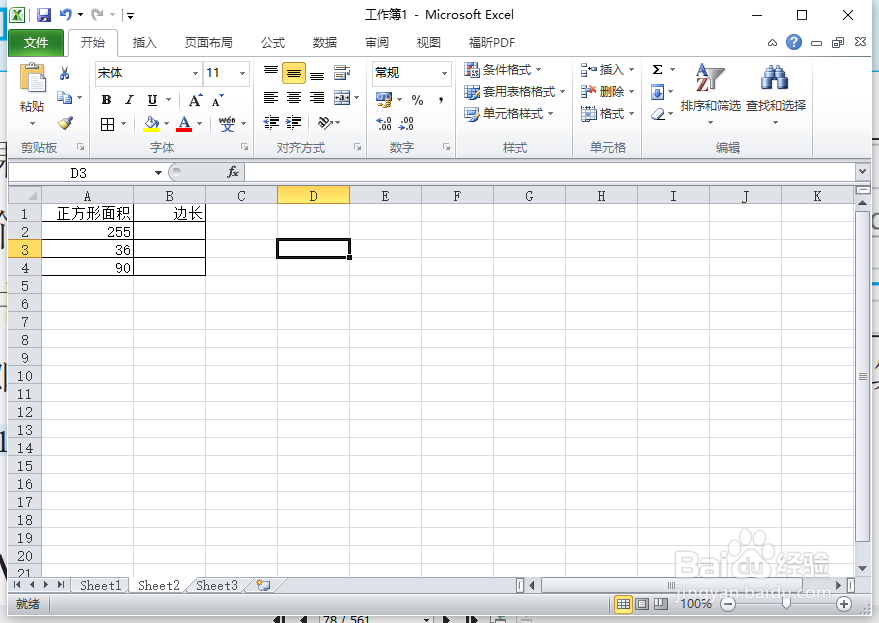This screenshot has height=623, width=879.
Task: Open the 文件 tab
Action: pos(36,43)
